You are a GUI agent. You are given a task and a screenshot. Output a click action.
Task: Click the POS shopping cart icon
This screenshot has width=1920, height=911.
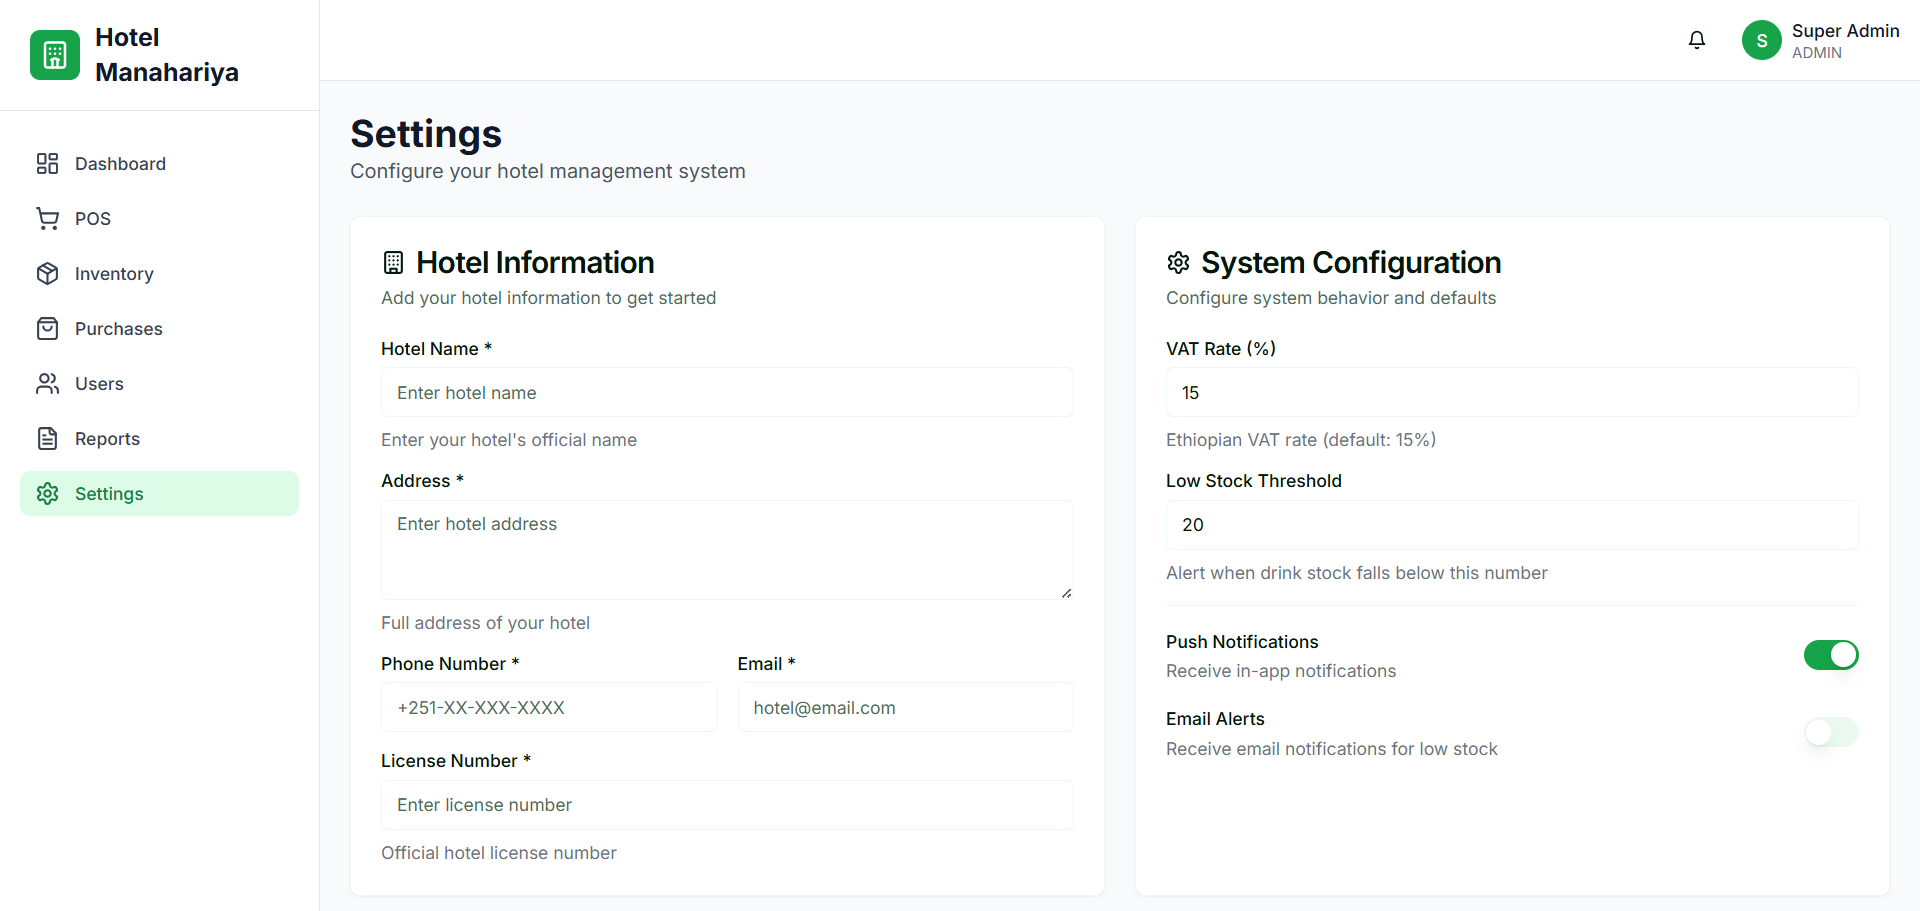tap(47, 219)
